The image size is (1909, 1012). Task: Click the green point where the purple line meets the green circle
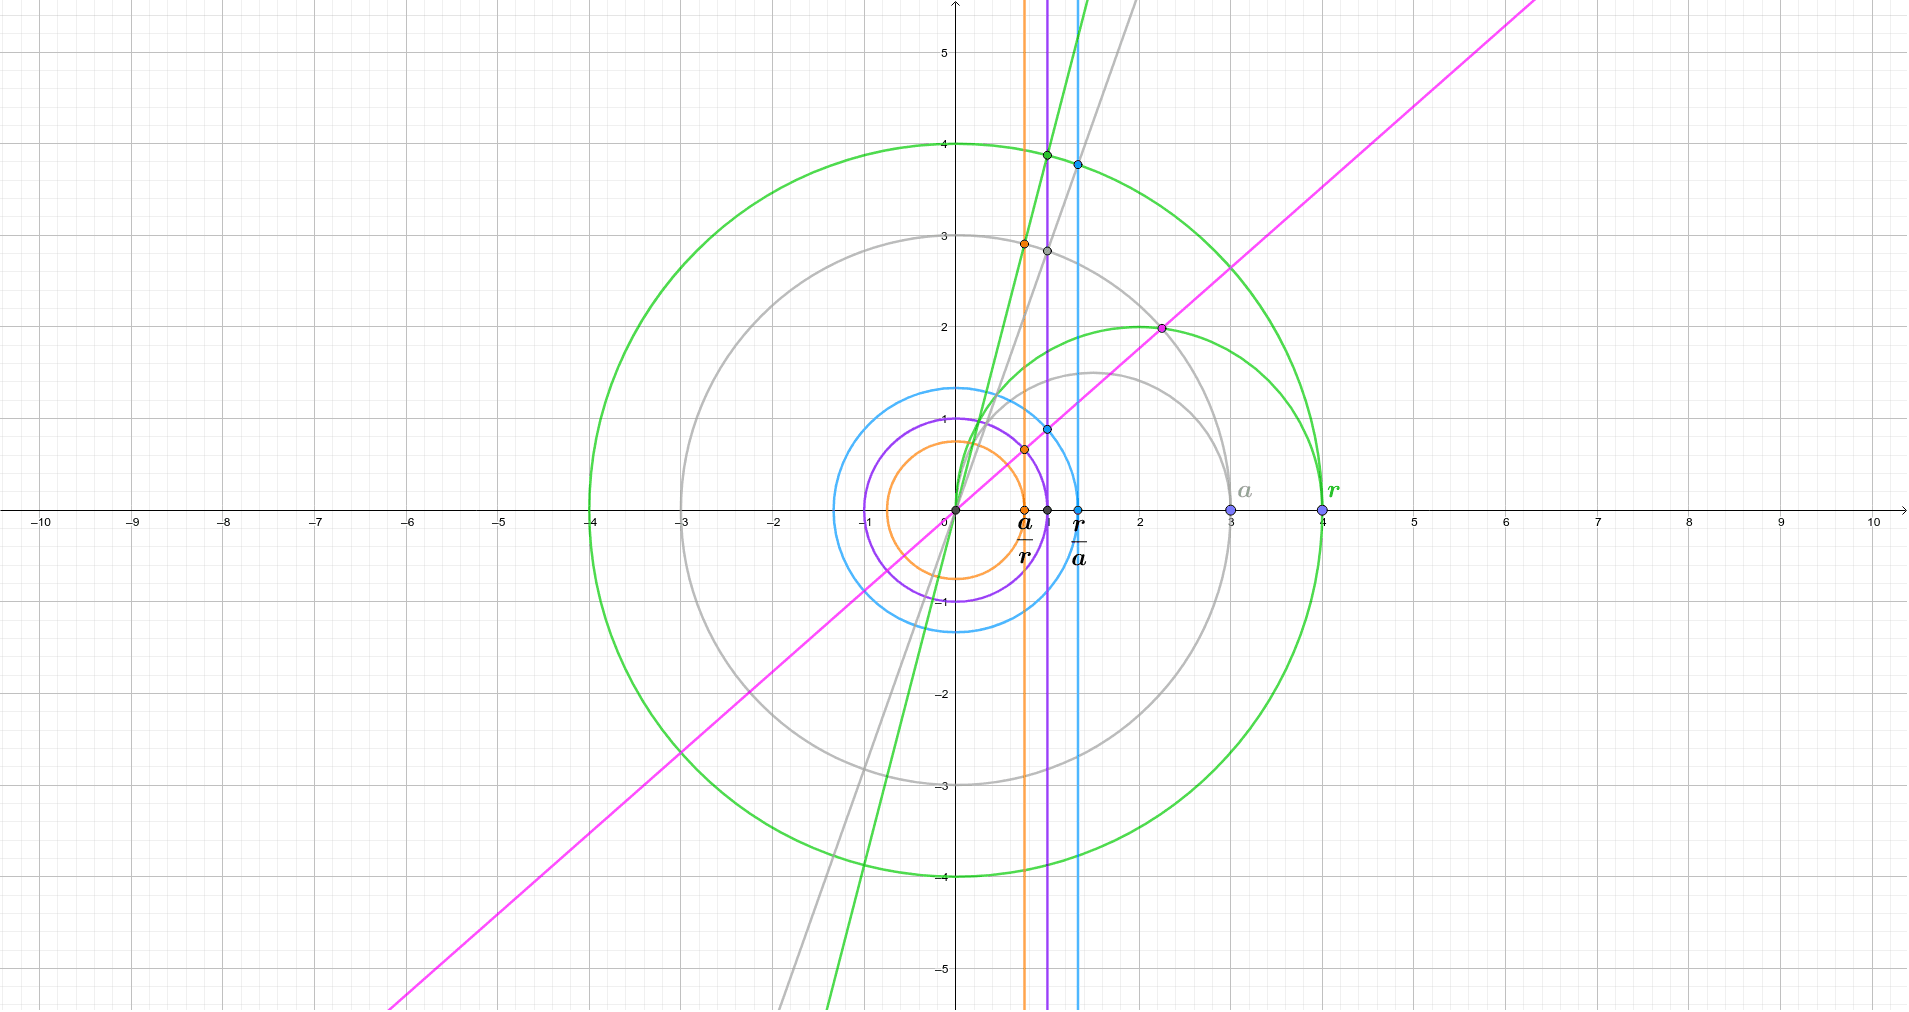1047,155
